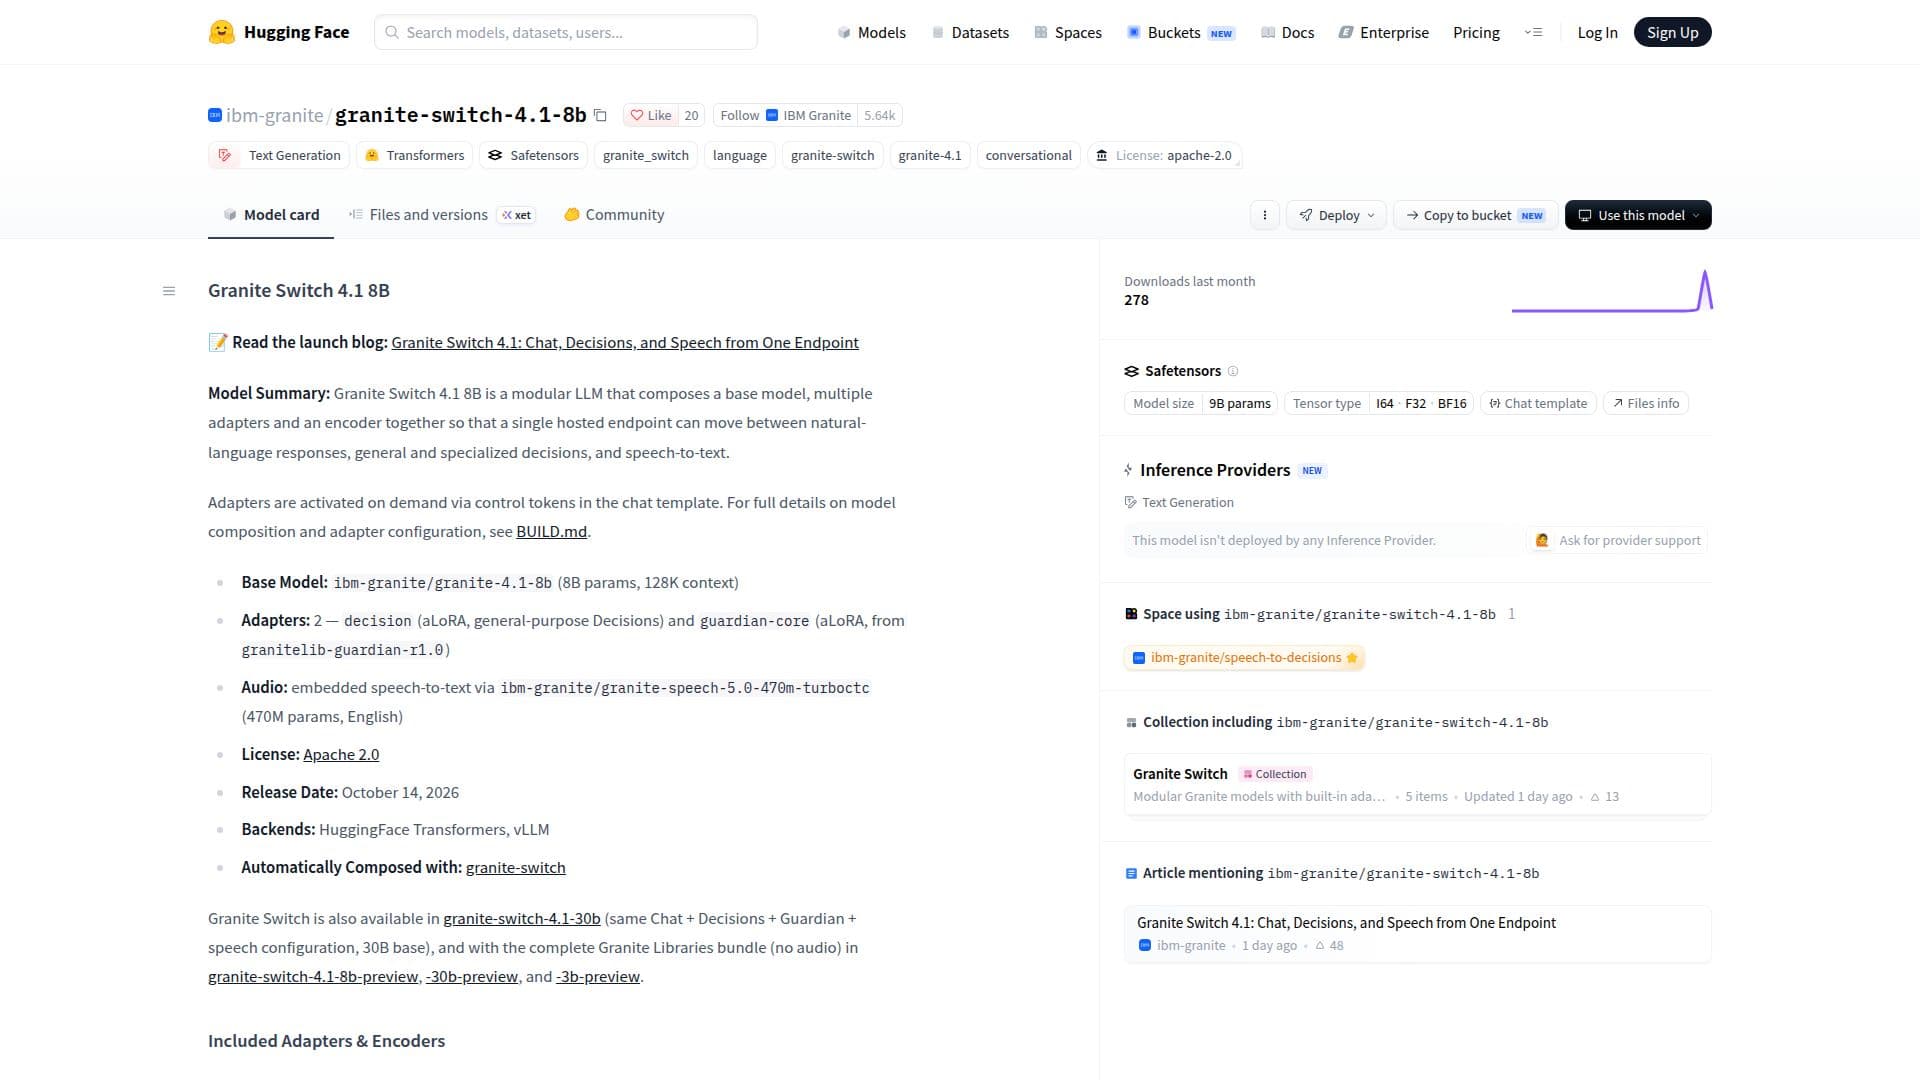Copy model name with clipboard icon
1920x1080 pixels.
point(600,115)
